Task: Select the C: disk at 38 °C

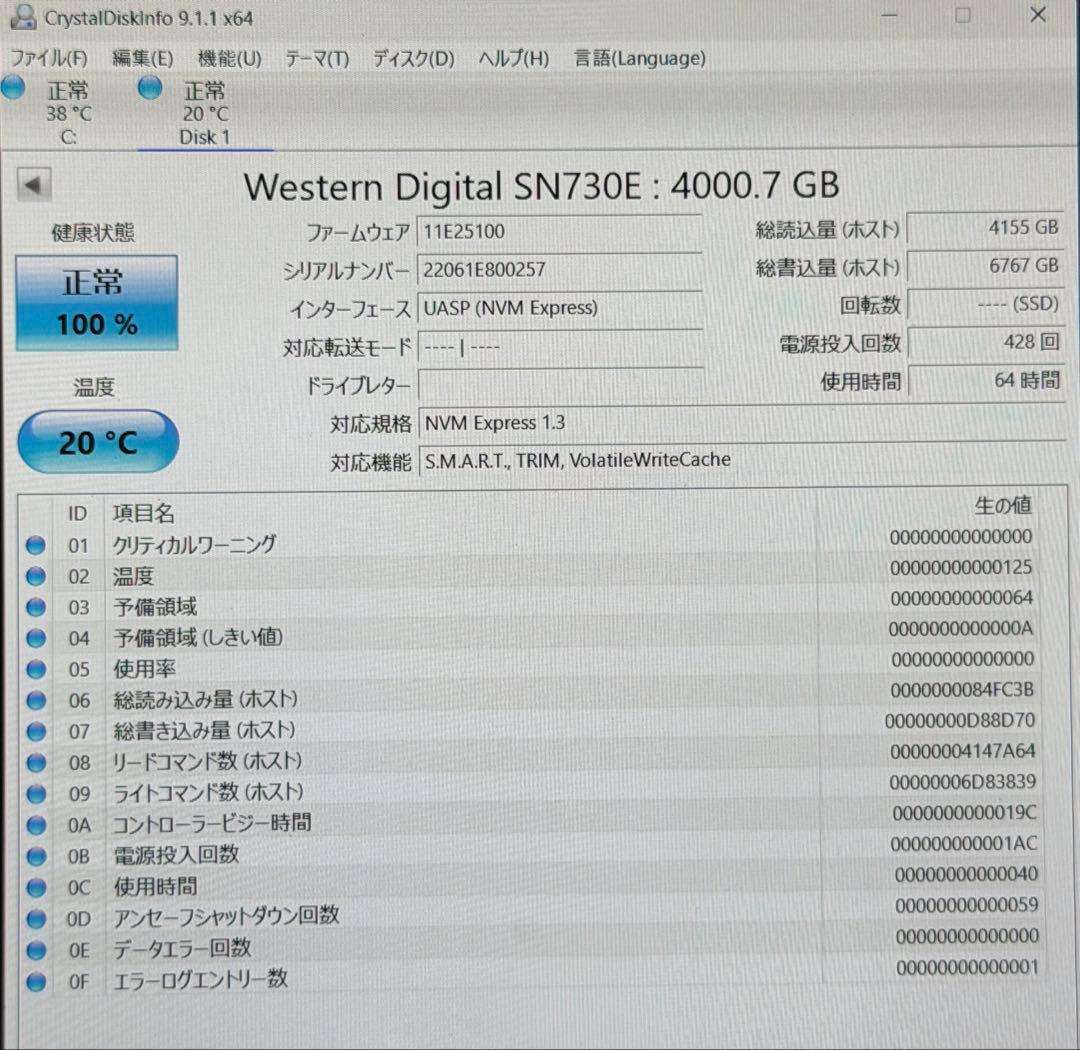Action: pos(68,113)
